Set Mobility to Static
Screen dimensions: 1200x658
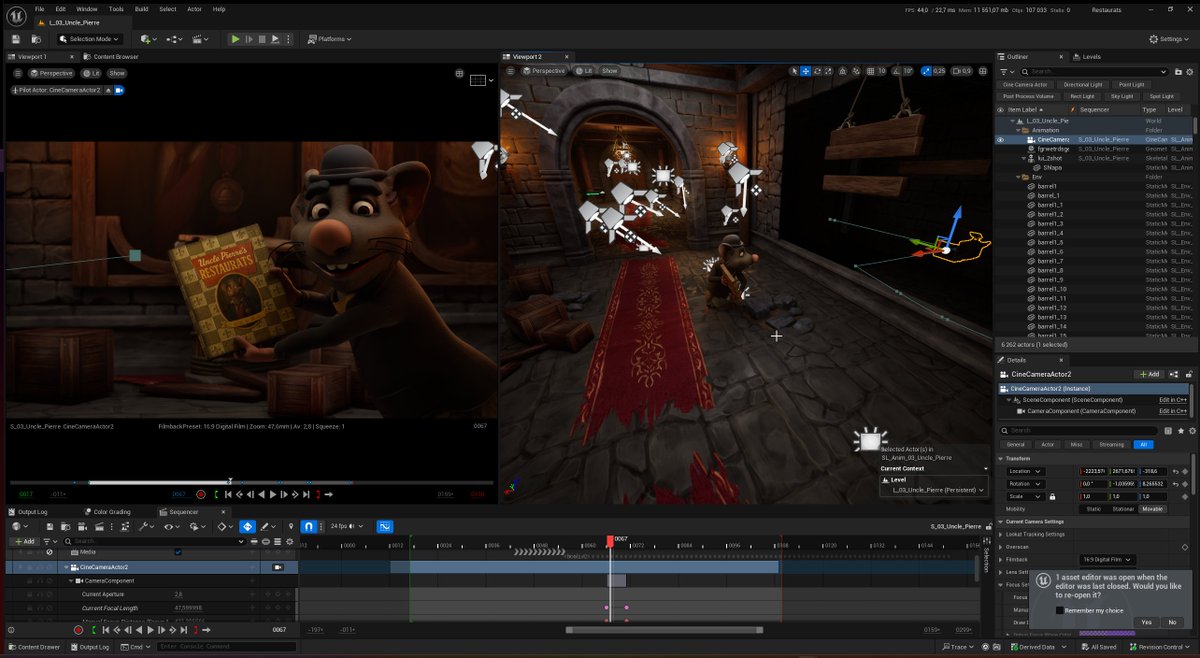click(x=1093, y=509)
